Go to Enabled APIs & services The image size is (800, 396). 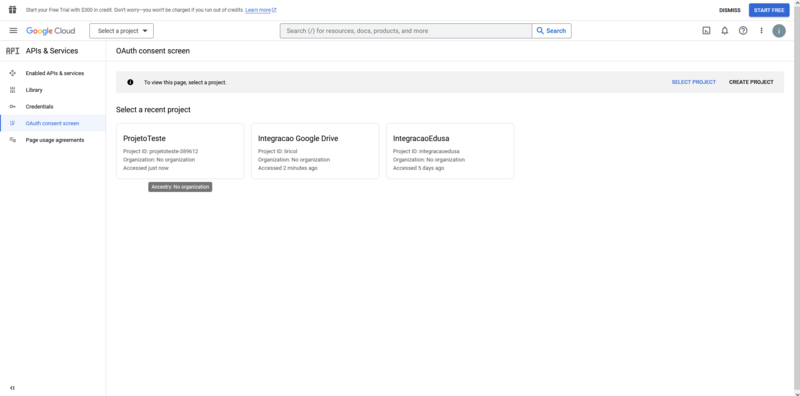(53, 73)
